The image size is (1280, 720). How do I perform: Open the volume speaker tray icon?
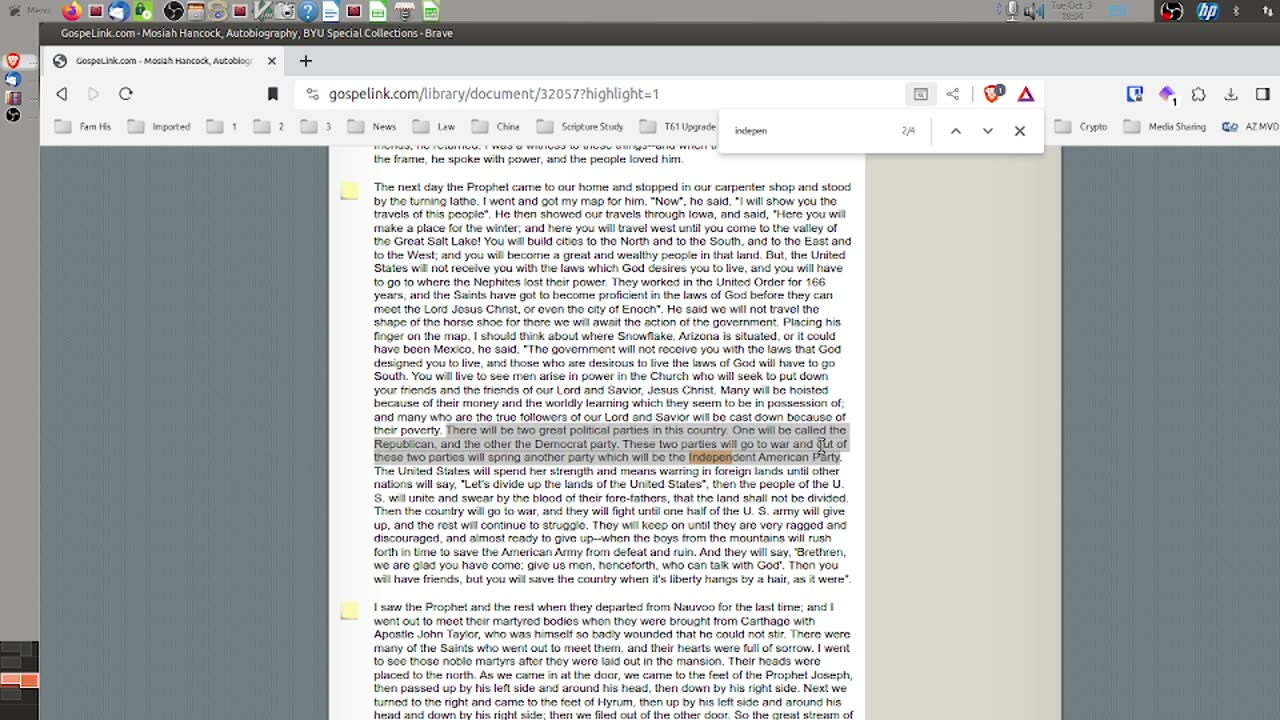[1034, 11]
